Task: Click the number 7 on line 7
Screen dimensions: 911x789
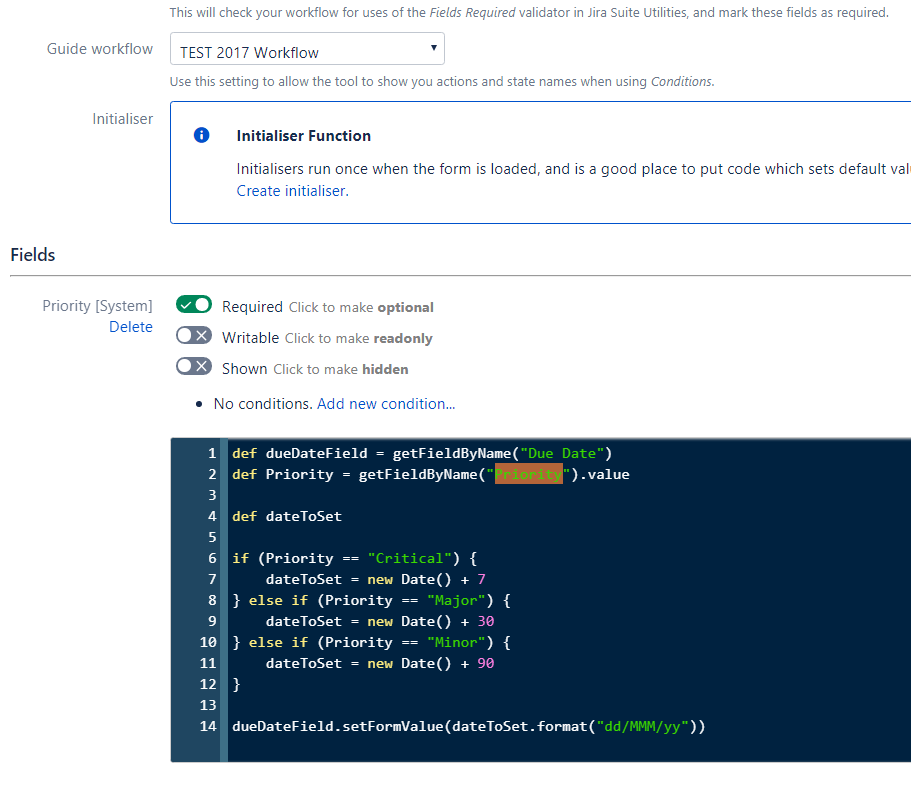Action: pyautogui.click(x=482, y=579)
